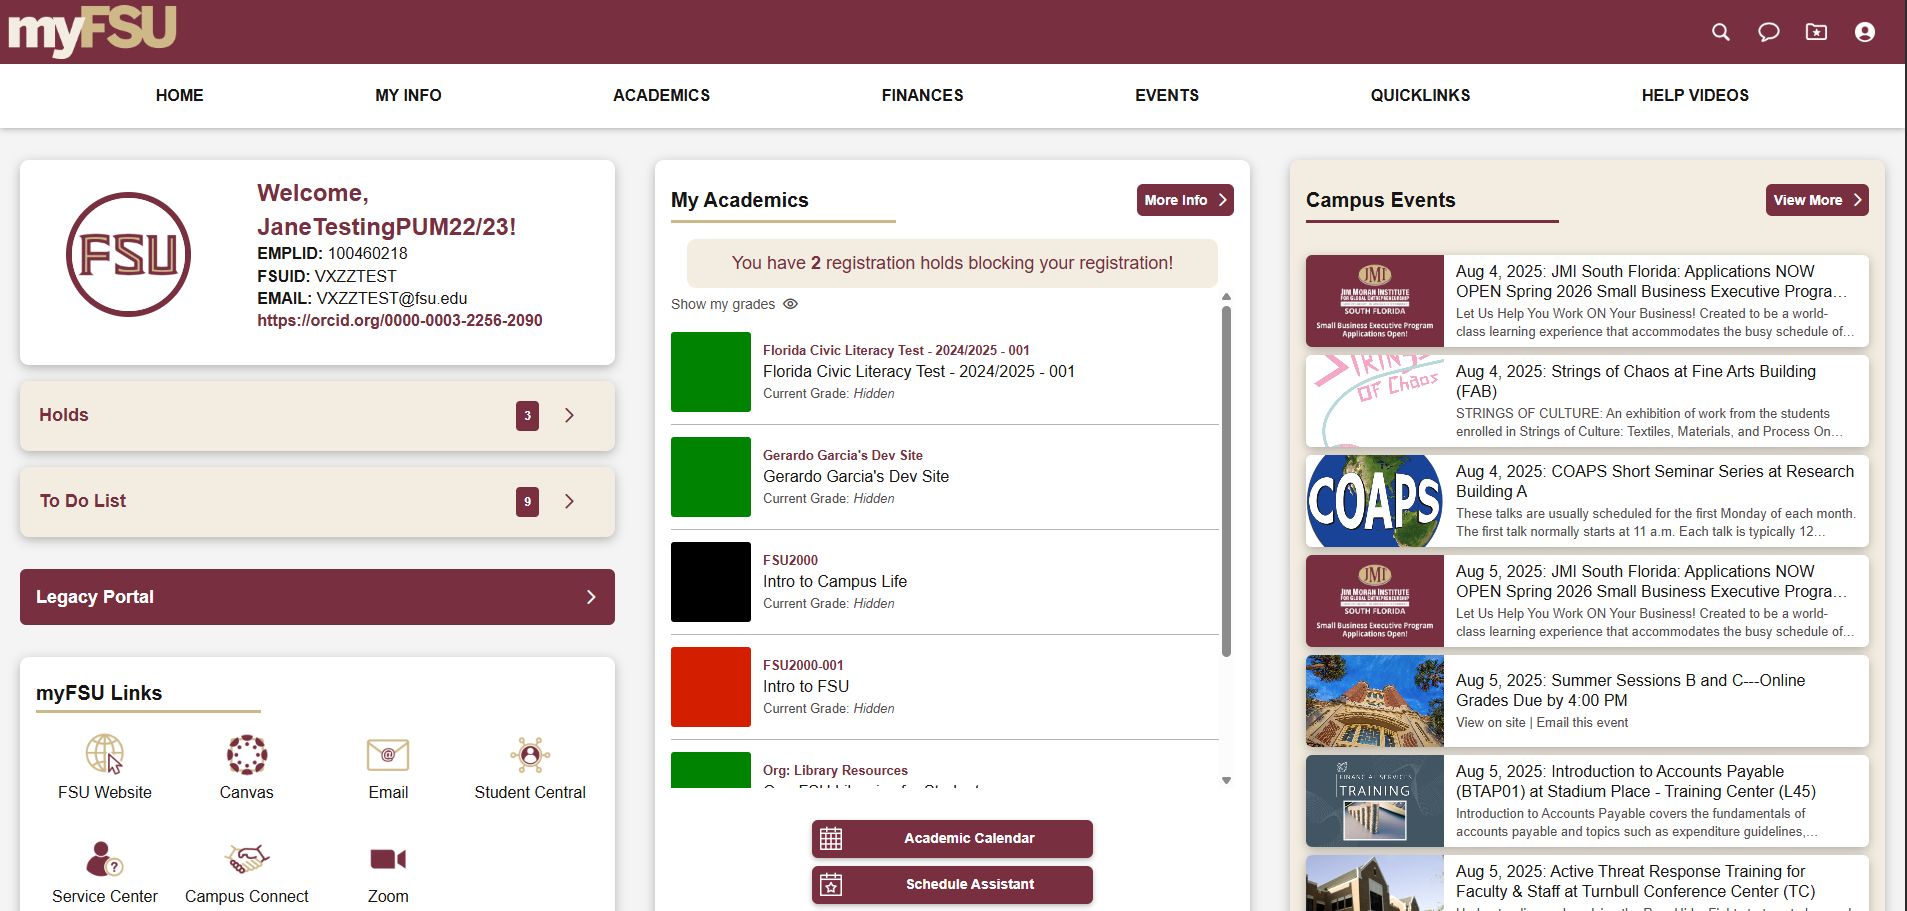
Task: Click the To Do List count badge 9
Action: click(x=527, y=501)
